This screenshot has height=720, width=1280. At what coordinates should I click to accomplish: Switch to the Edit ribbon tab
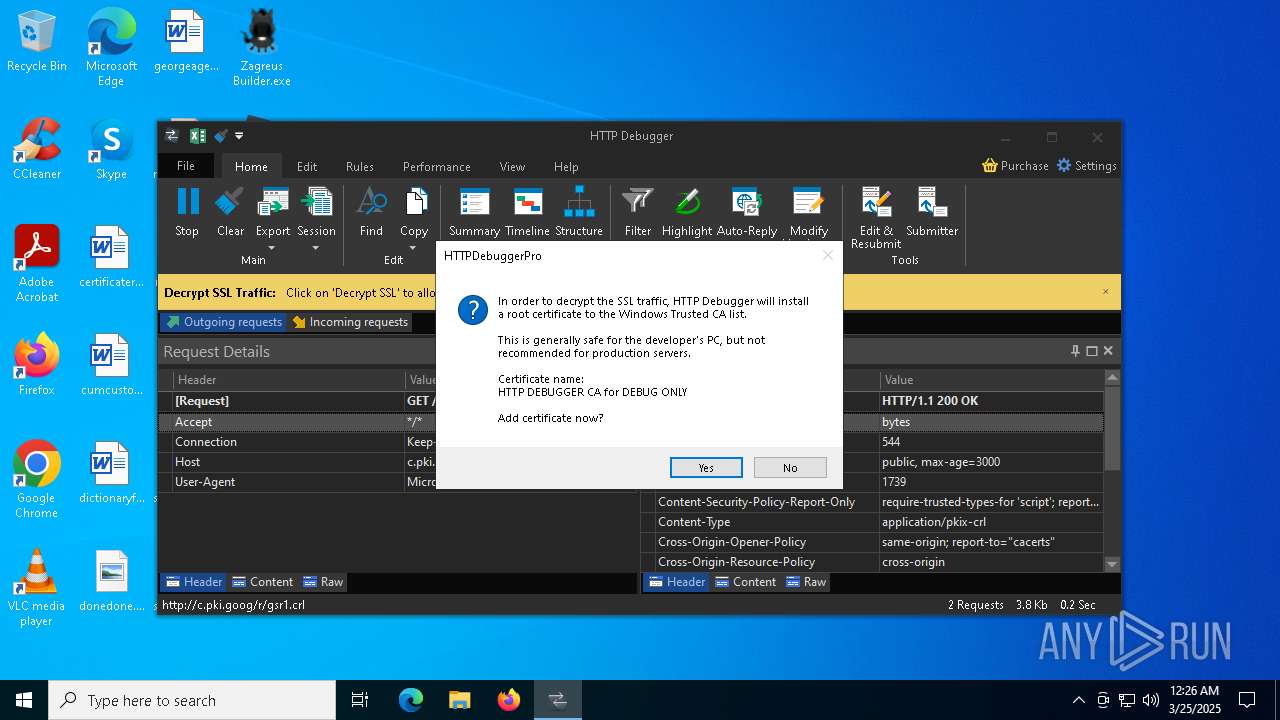coord(307,167)
